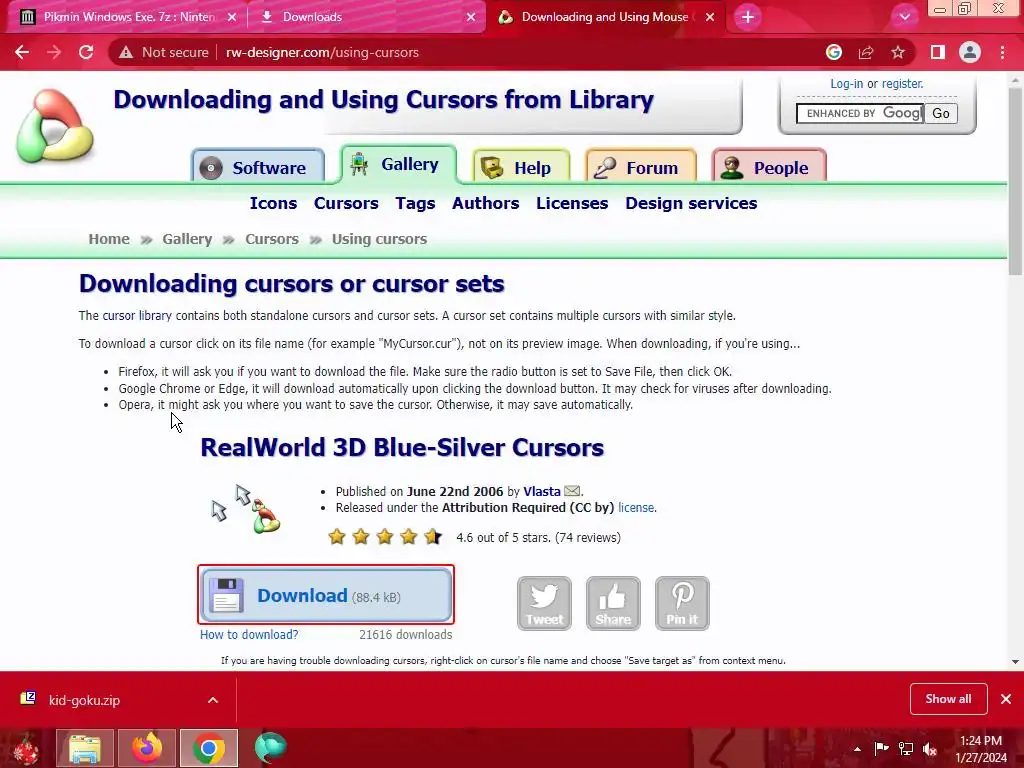Open Chrome three-dot menu

(1002, 52)
